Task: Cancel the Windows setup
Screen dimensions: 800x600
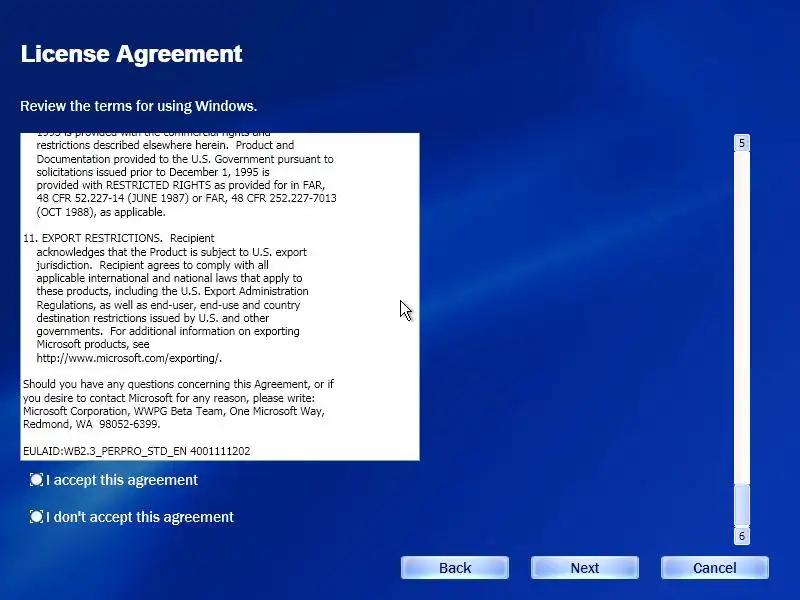Action: point(715,568)
